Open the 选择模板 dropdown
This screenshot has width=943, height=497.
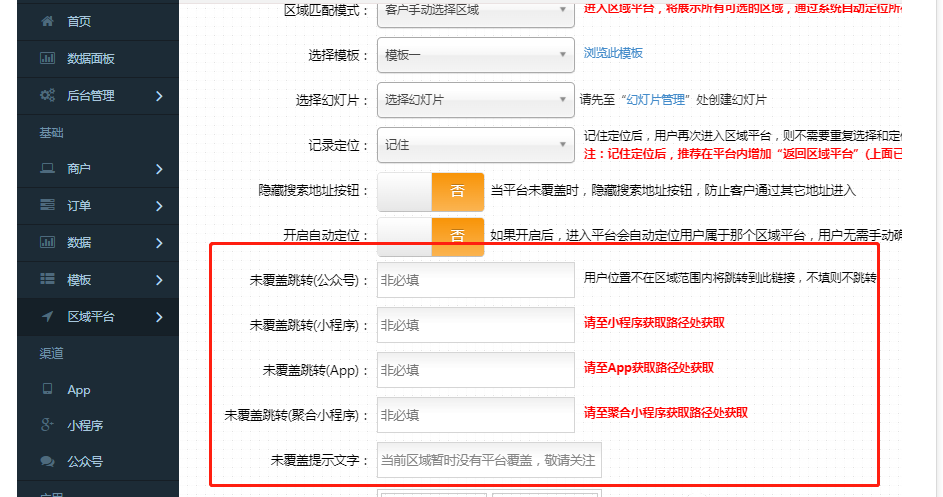475,55
